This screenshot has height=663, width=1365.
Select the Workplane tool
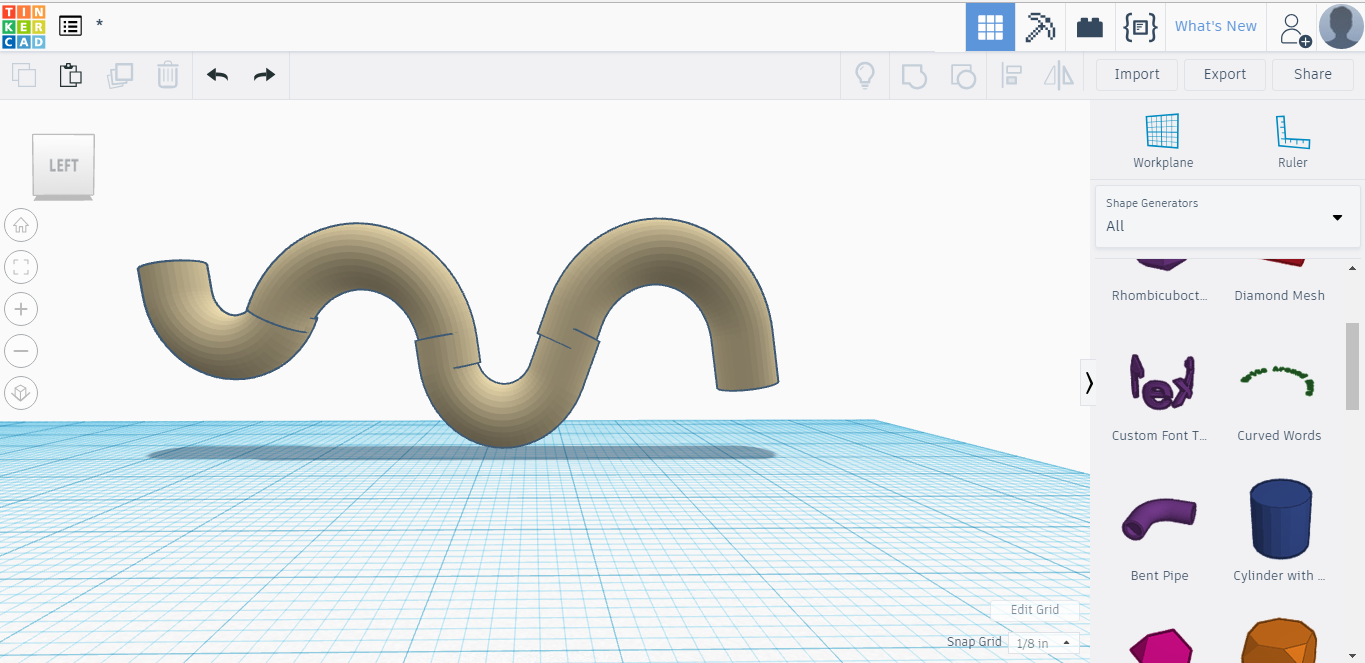[x=1162, y=141]
